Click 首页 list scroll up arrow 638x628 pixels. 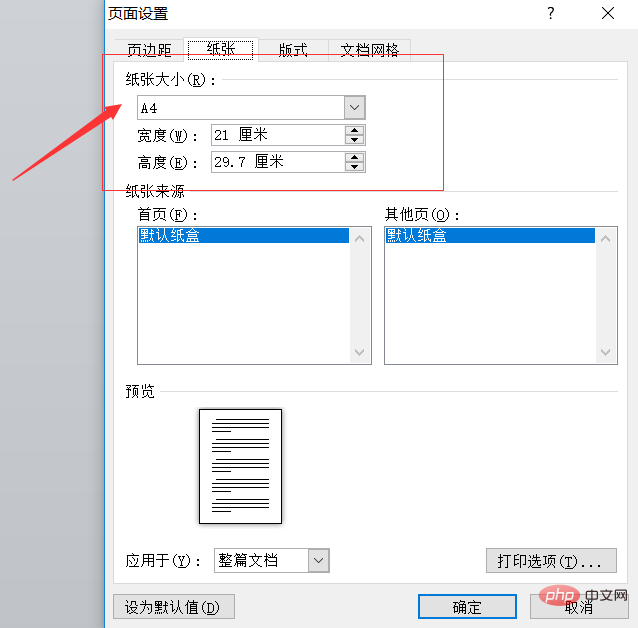(359, 239)
